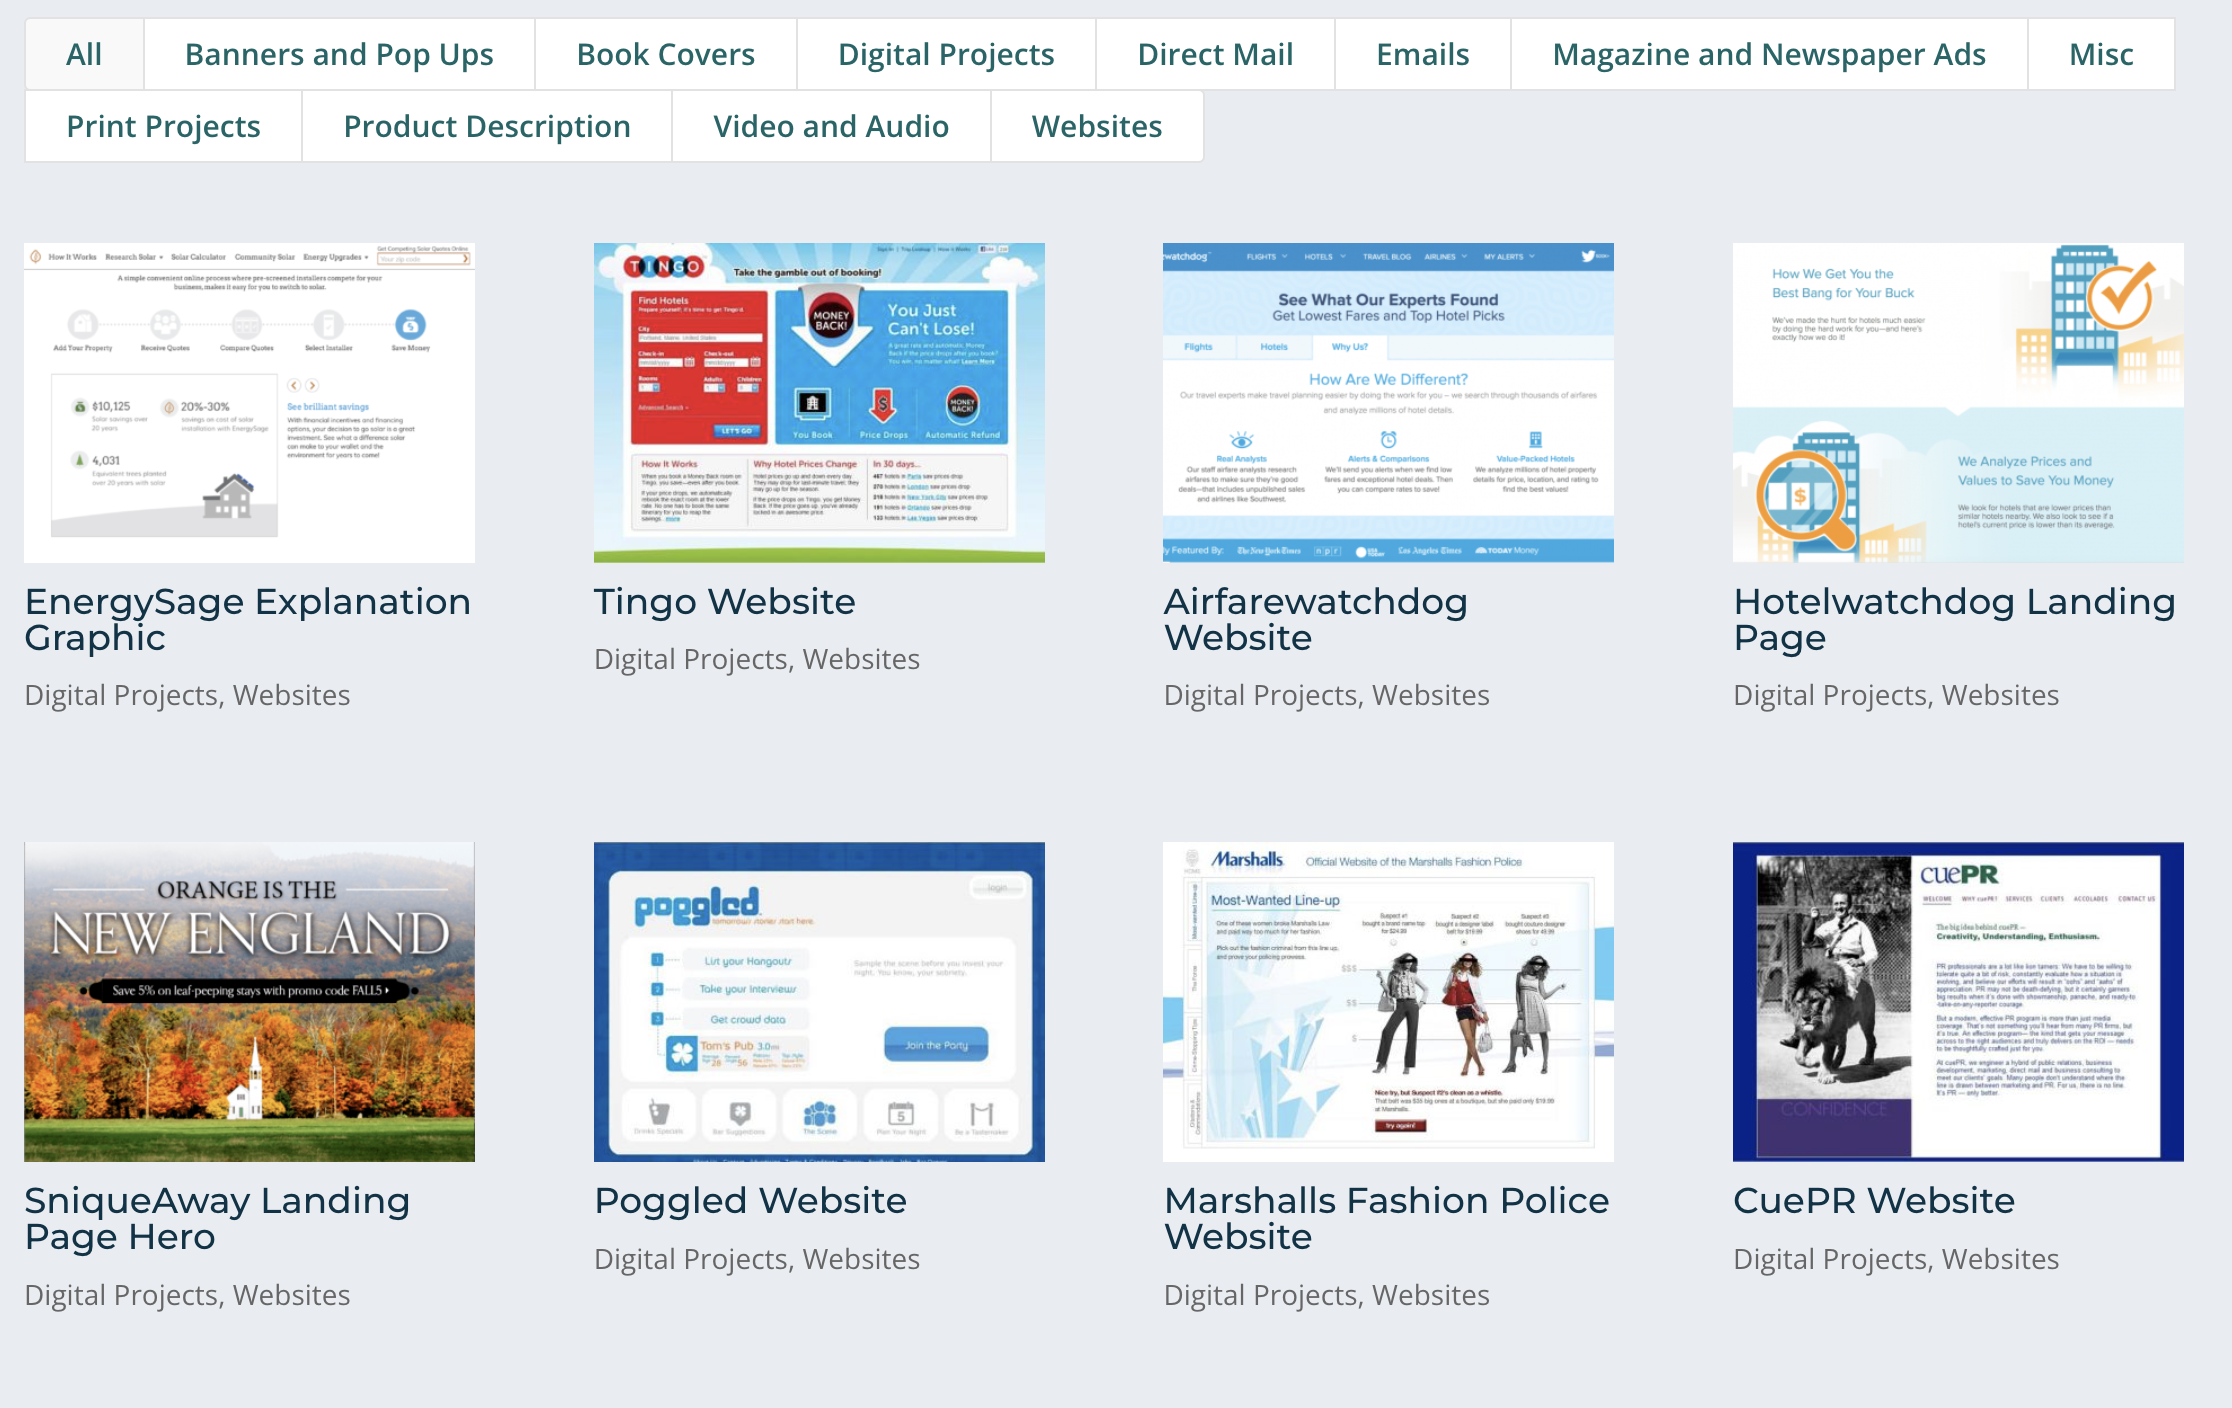Image resolution: width=2232 pixels, height=1408 pixels.
Task: Click Websites under CuePR Website
Action: [2001, 1260]
